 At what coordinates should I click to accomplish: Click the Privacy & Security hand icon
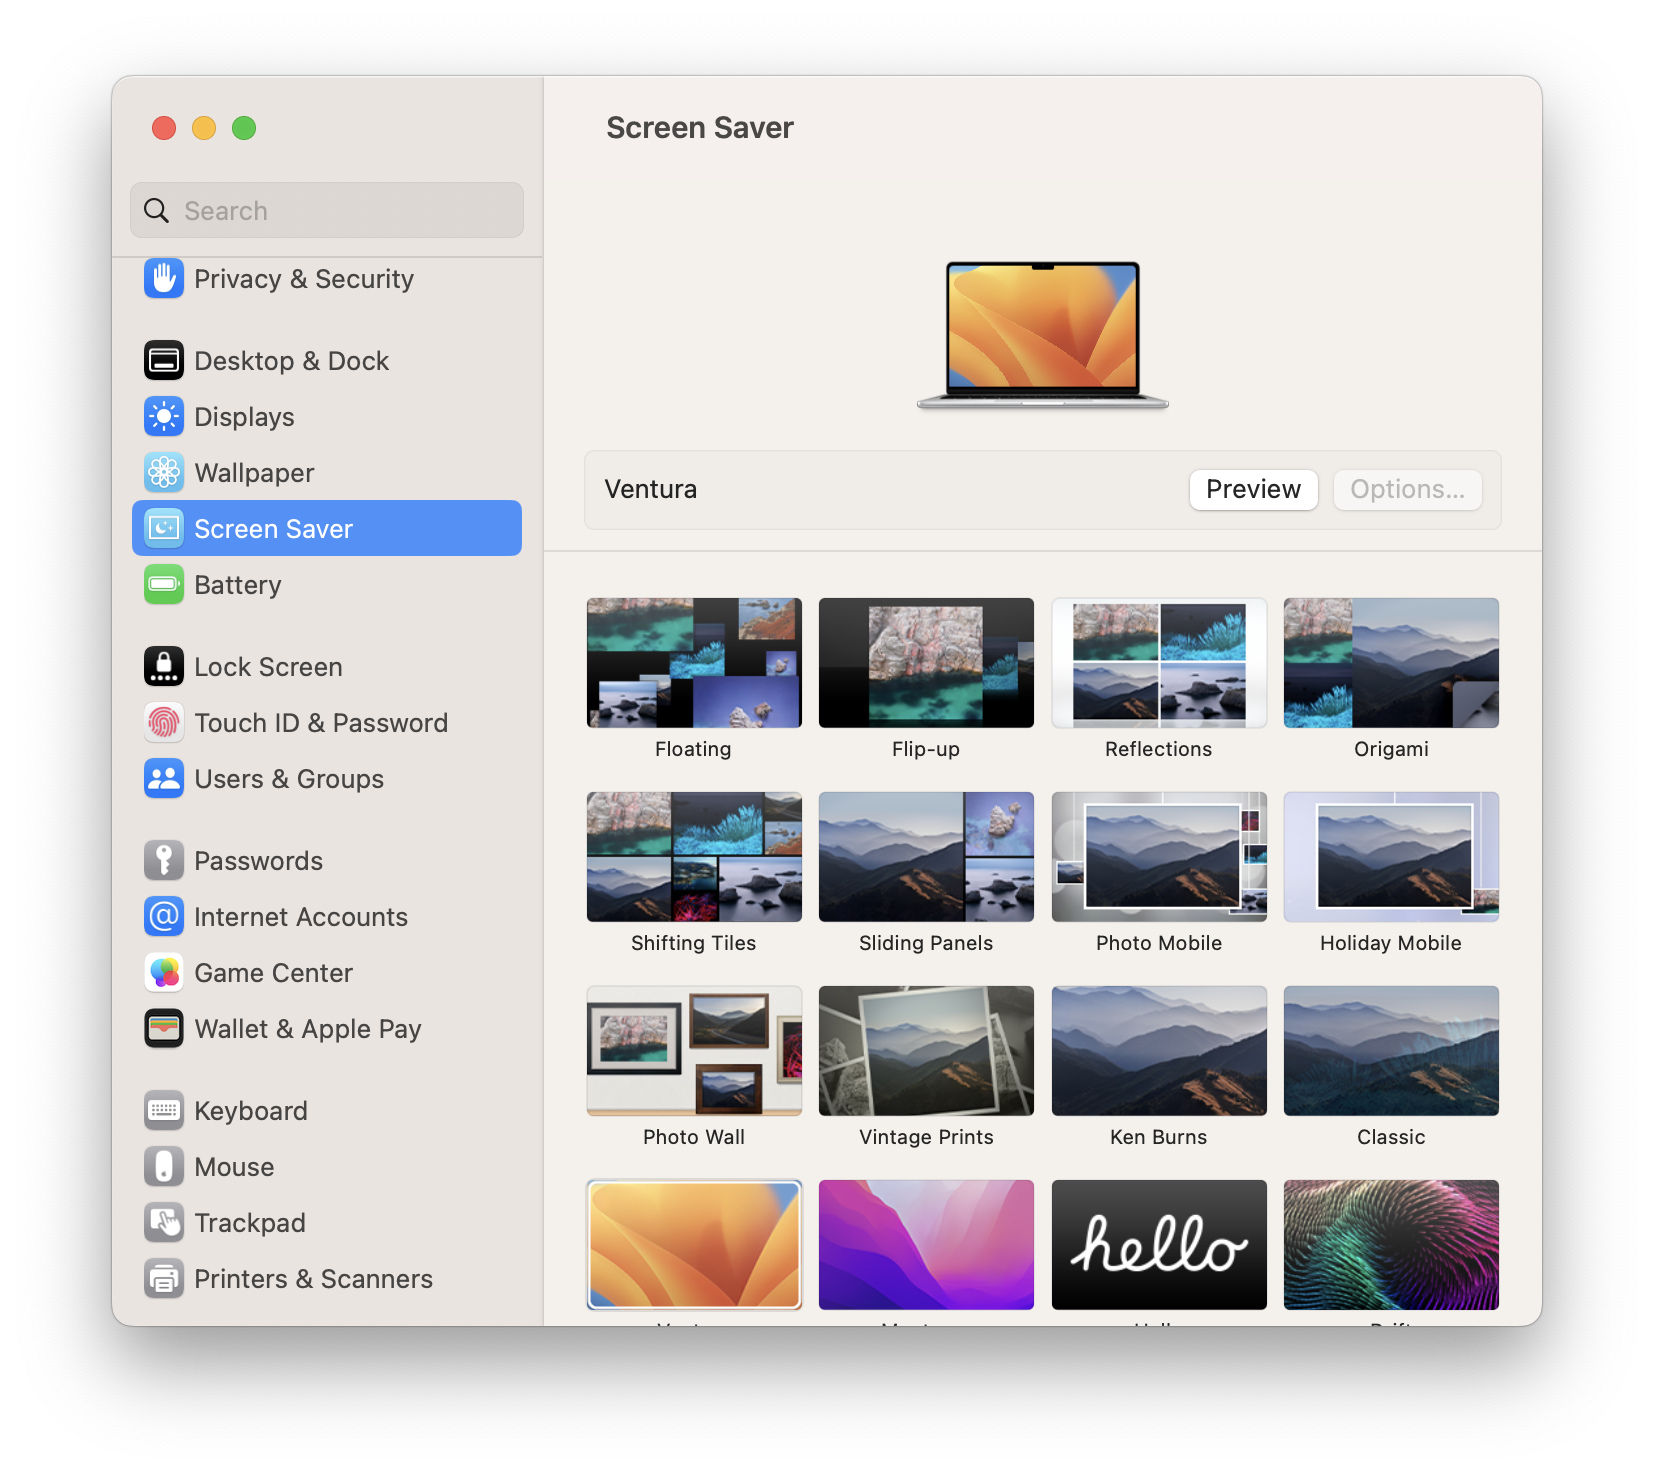point(164,279)
